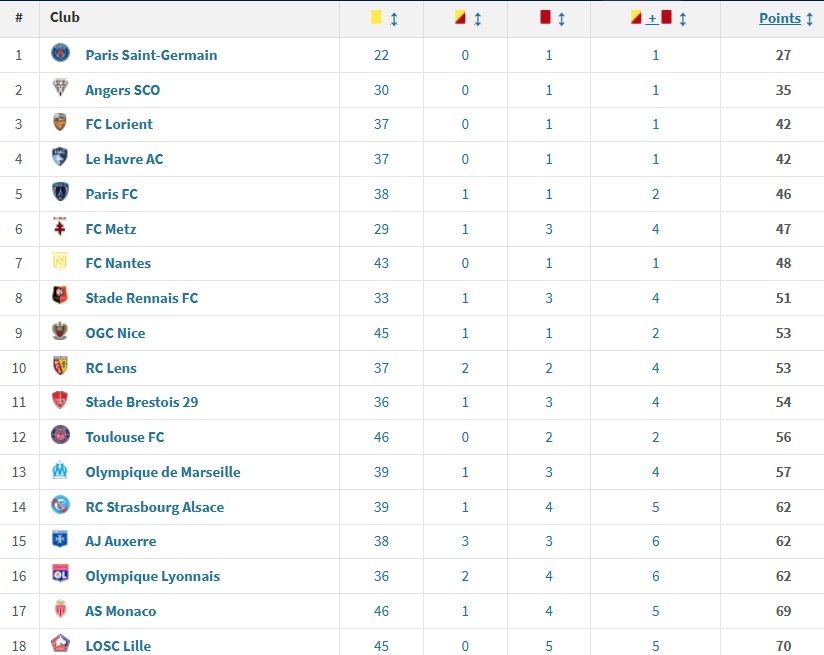Click the Club column header

click(x=65, y=17)
